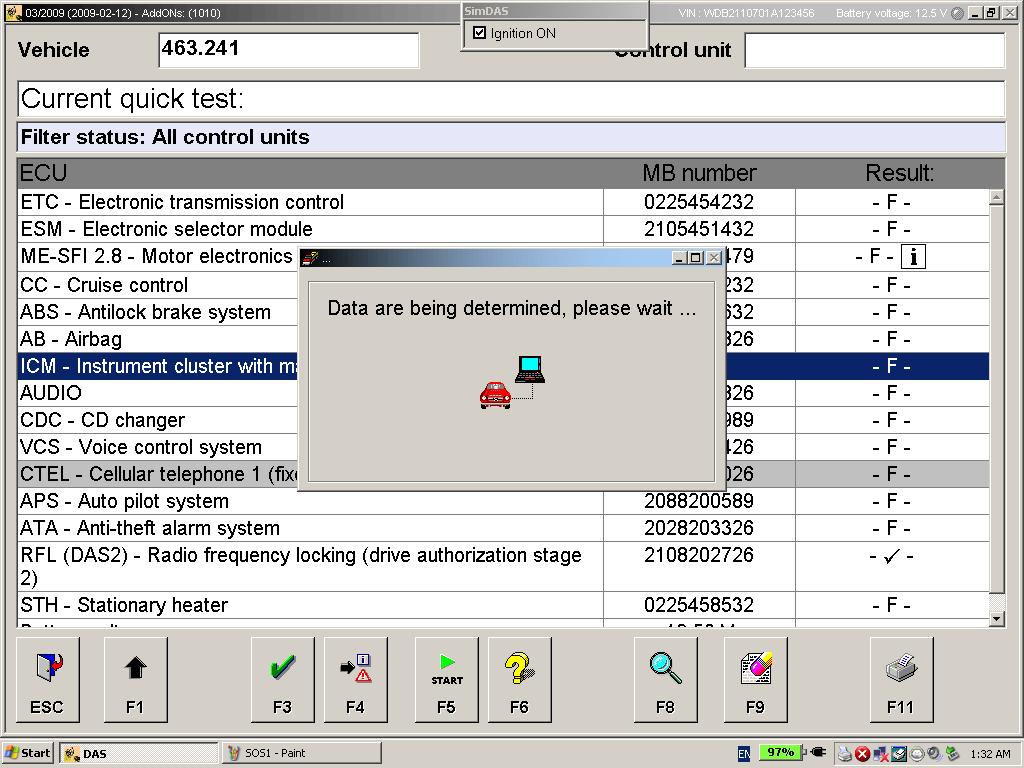Click info icon beside ME-SFI 2.8 result

pyautogui.click(x=912, y=257)
